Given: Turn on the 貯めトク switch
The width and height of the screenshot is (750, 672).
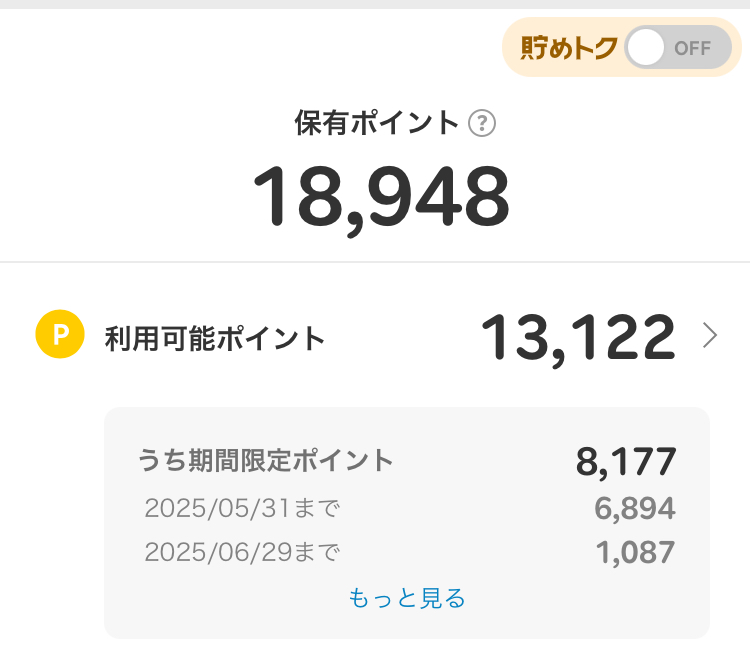Looking at the screenshot, I should pyautogui.click(x=678, y=47).
